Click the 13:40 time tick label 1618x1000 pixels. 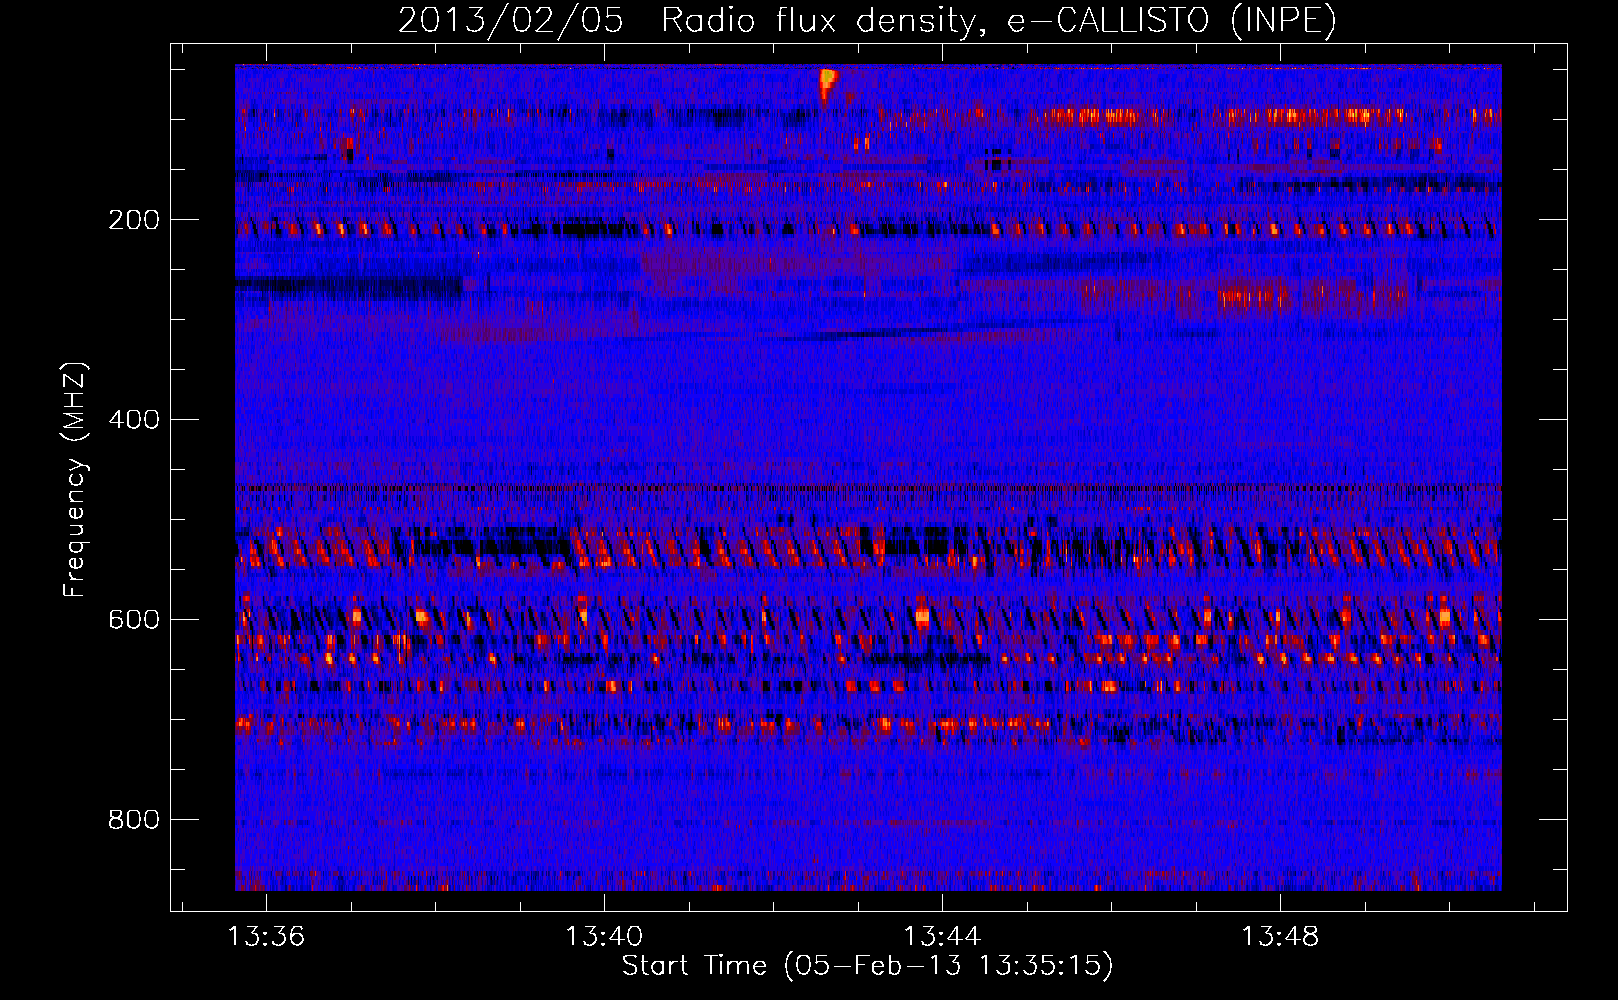tap(604, 937)
